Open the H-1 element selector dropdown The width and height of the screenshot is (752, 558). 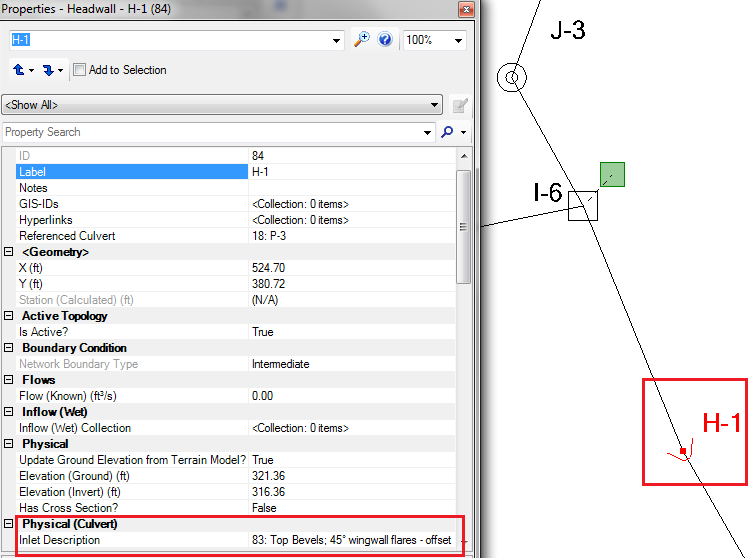coord(337,40)
